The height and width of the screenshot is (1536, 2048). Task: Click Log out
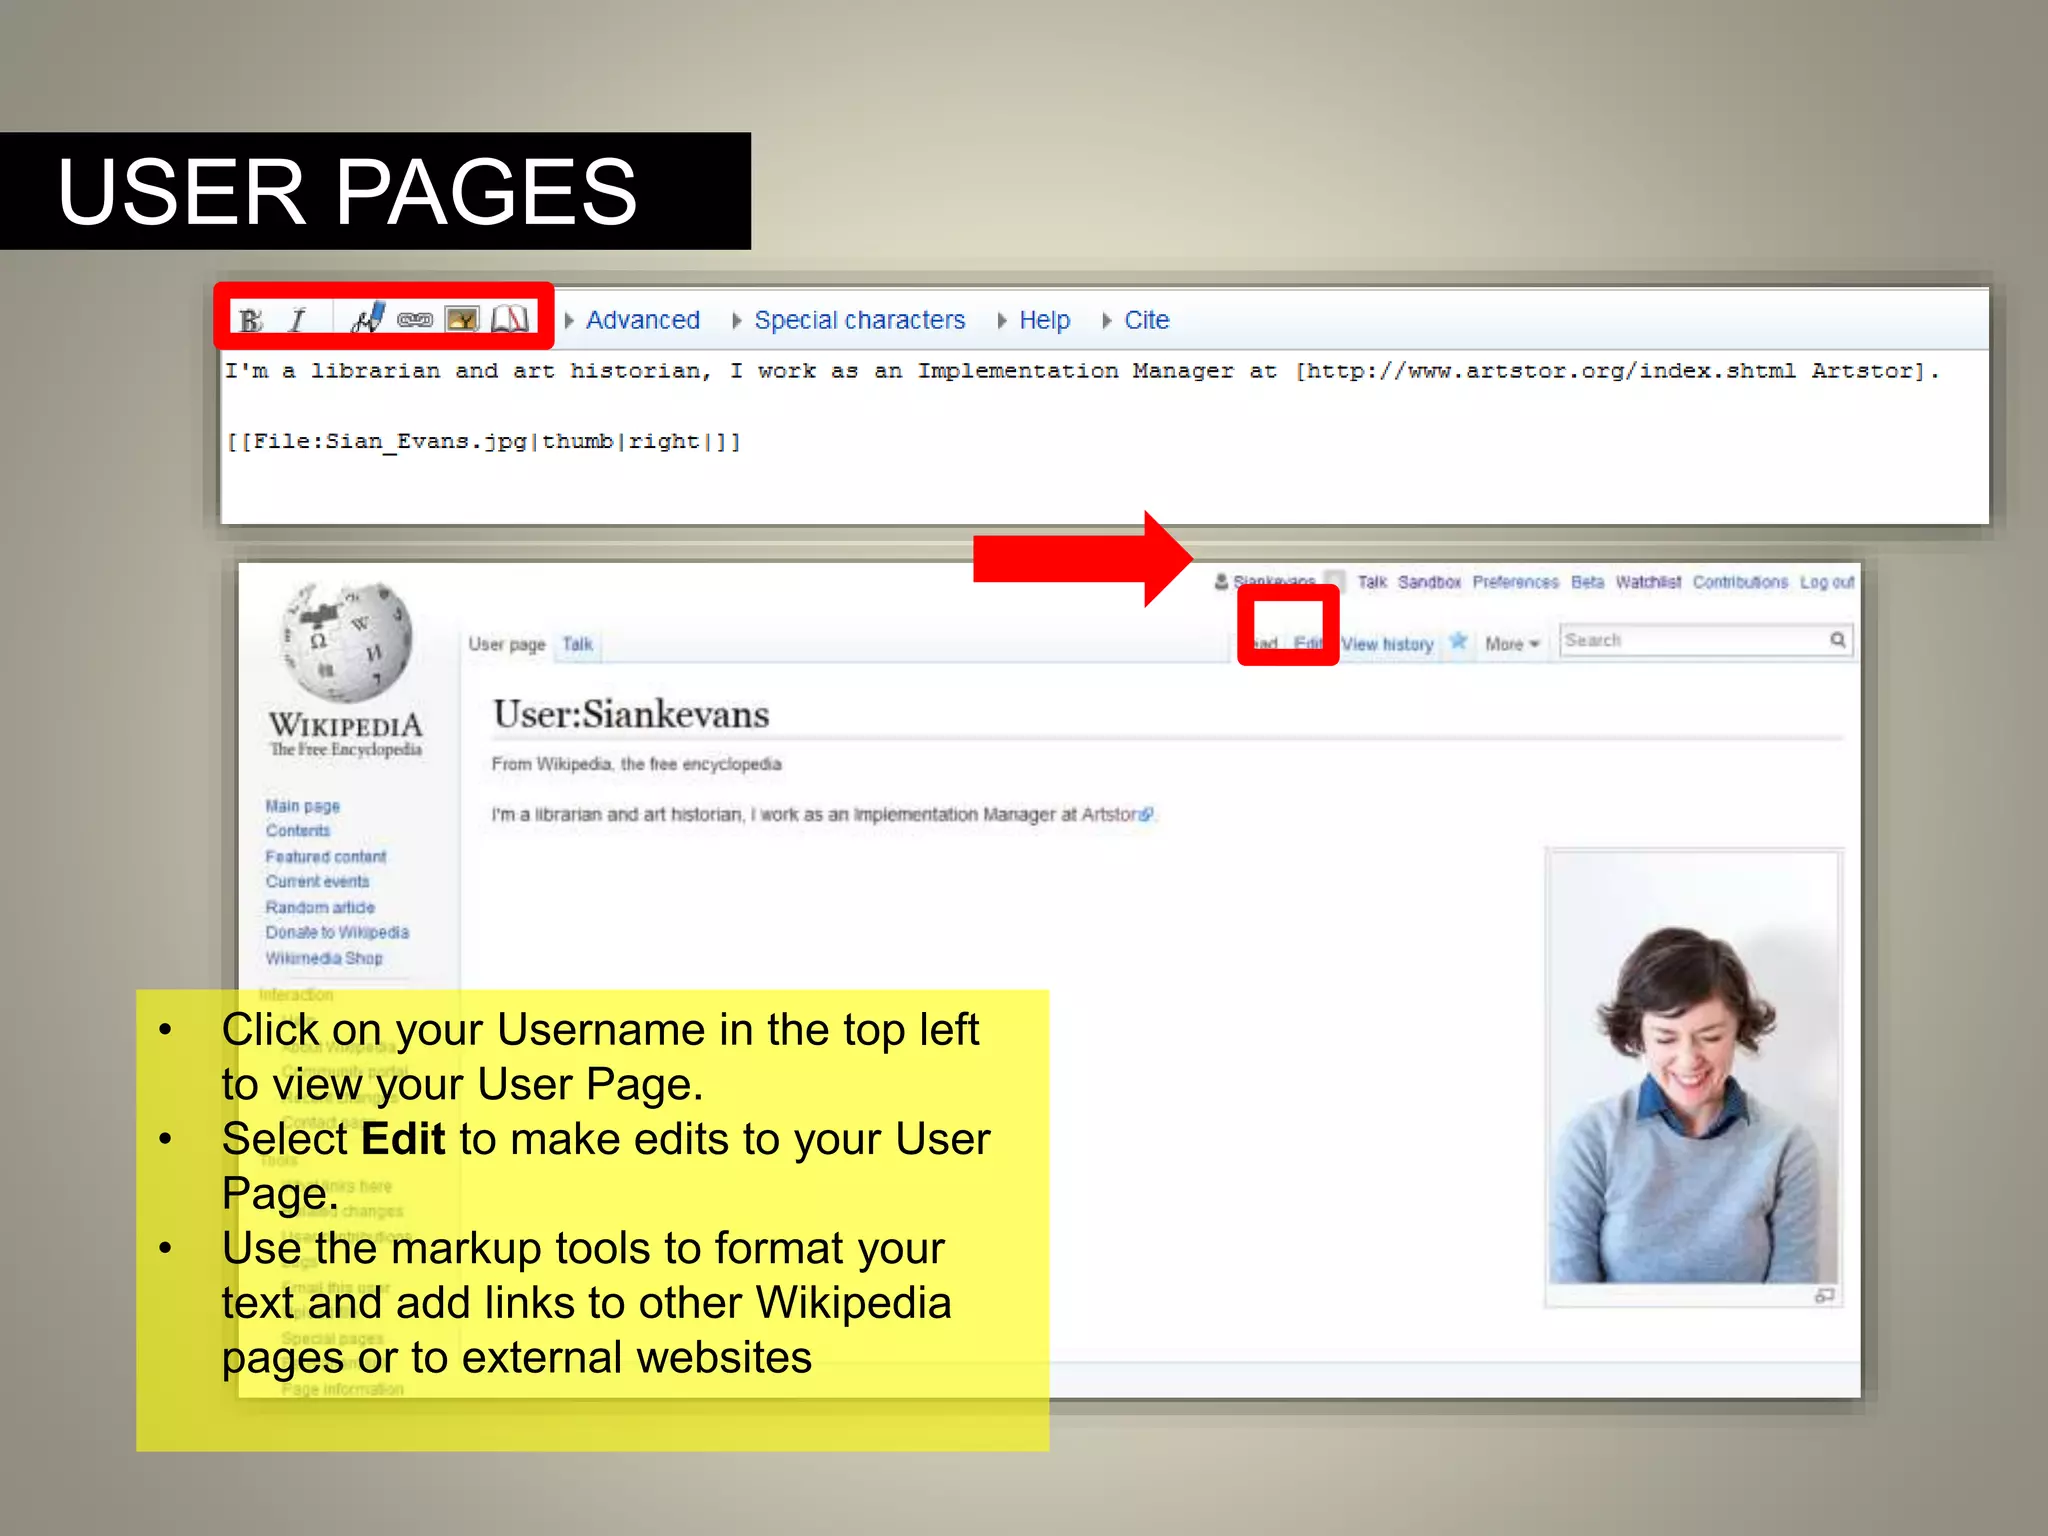(1827, 582)
